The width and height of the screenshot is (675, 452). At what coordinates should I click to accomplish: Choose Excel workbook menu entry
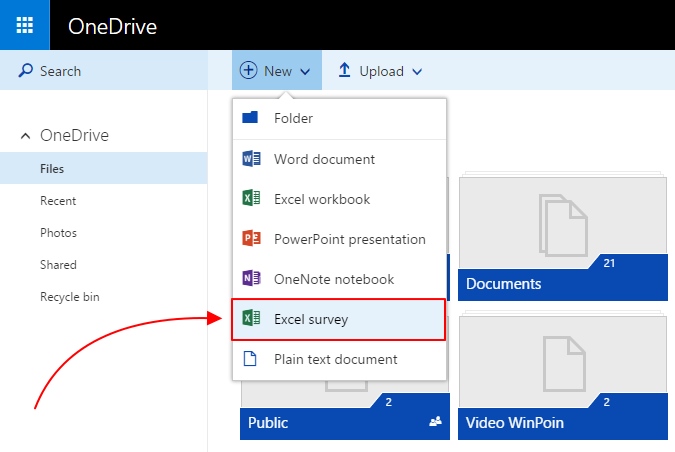(x=339, y=199)
